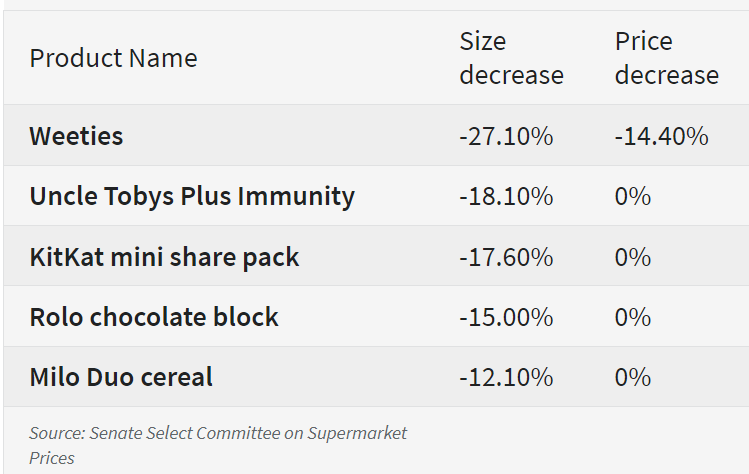Select the Weeties product name
This screenshot has height=474, width=749.
76,136
